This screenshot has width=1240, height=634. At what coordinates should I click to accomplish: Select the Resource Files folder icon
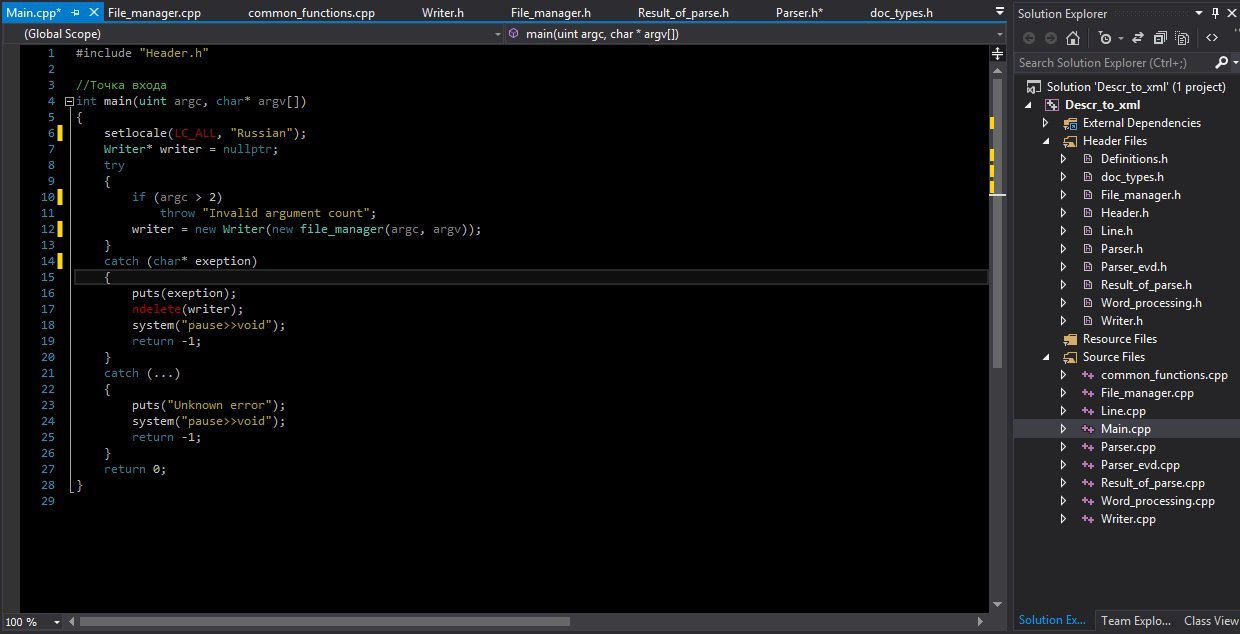1070,339
